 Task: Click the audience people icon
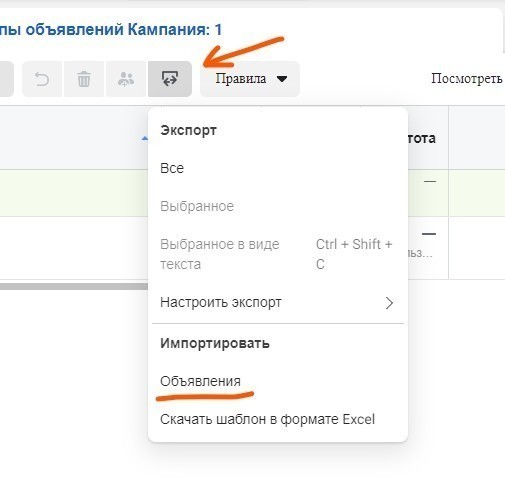[126, 79]
